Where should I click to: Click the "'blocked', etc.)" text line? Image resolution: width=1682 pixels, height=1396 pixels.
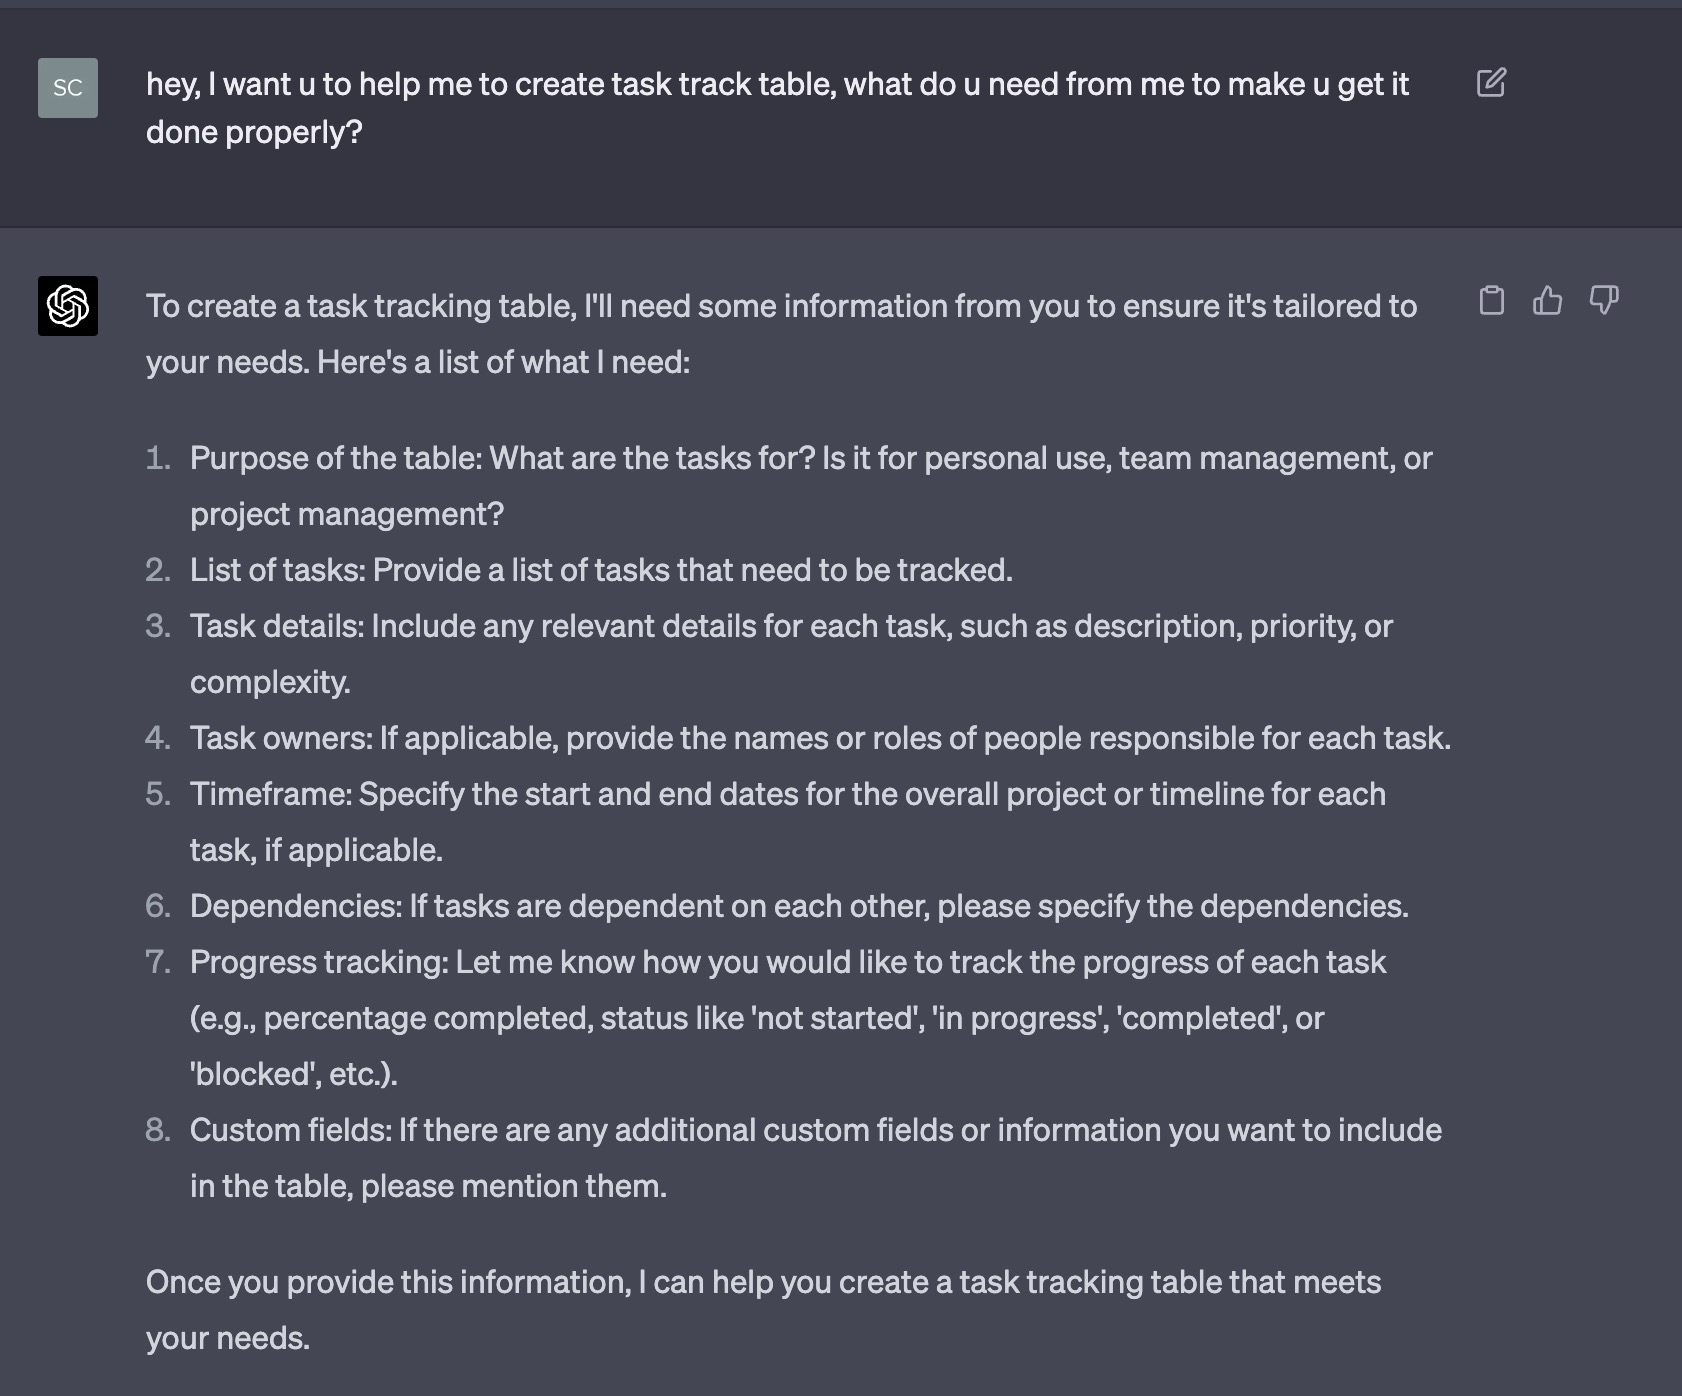coord(293,1074)
